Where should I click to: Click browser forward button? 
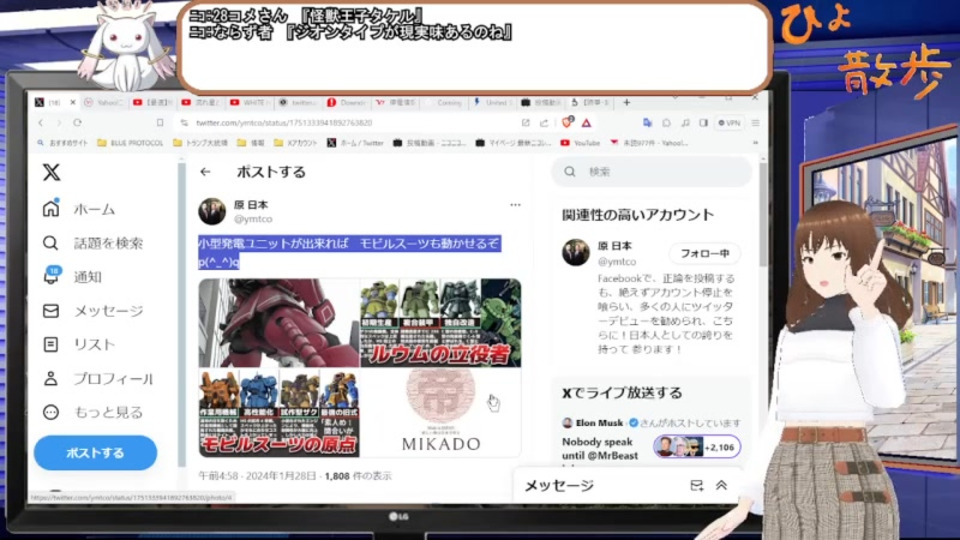click(59, 122)
